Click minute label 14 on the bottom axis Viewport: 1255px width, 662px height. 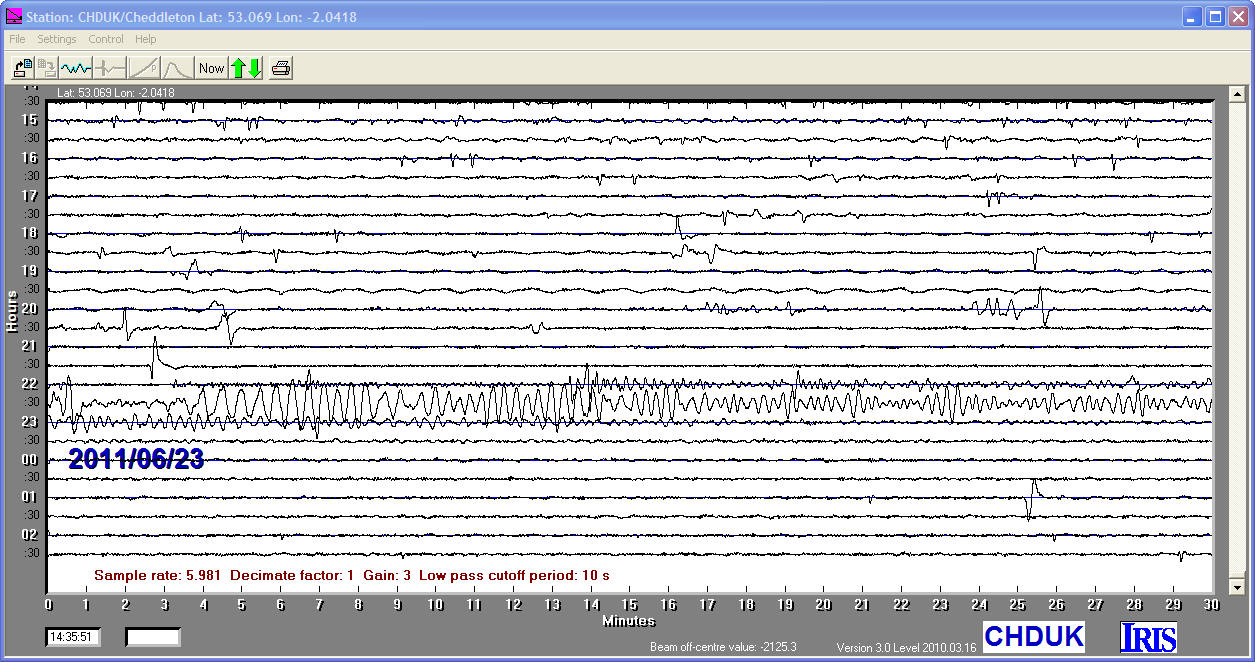click(x=591, y=605)
